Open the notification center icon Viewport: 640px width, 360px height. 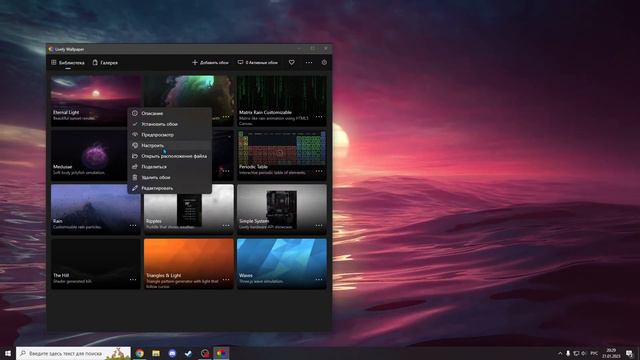coord(629,353)
